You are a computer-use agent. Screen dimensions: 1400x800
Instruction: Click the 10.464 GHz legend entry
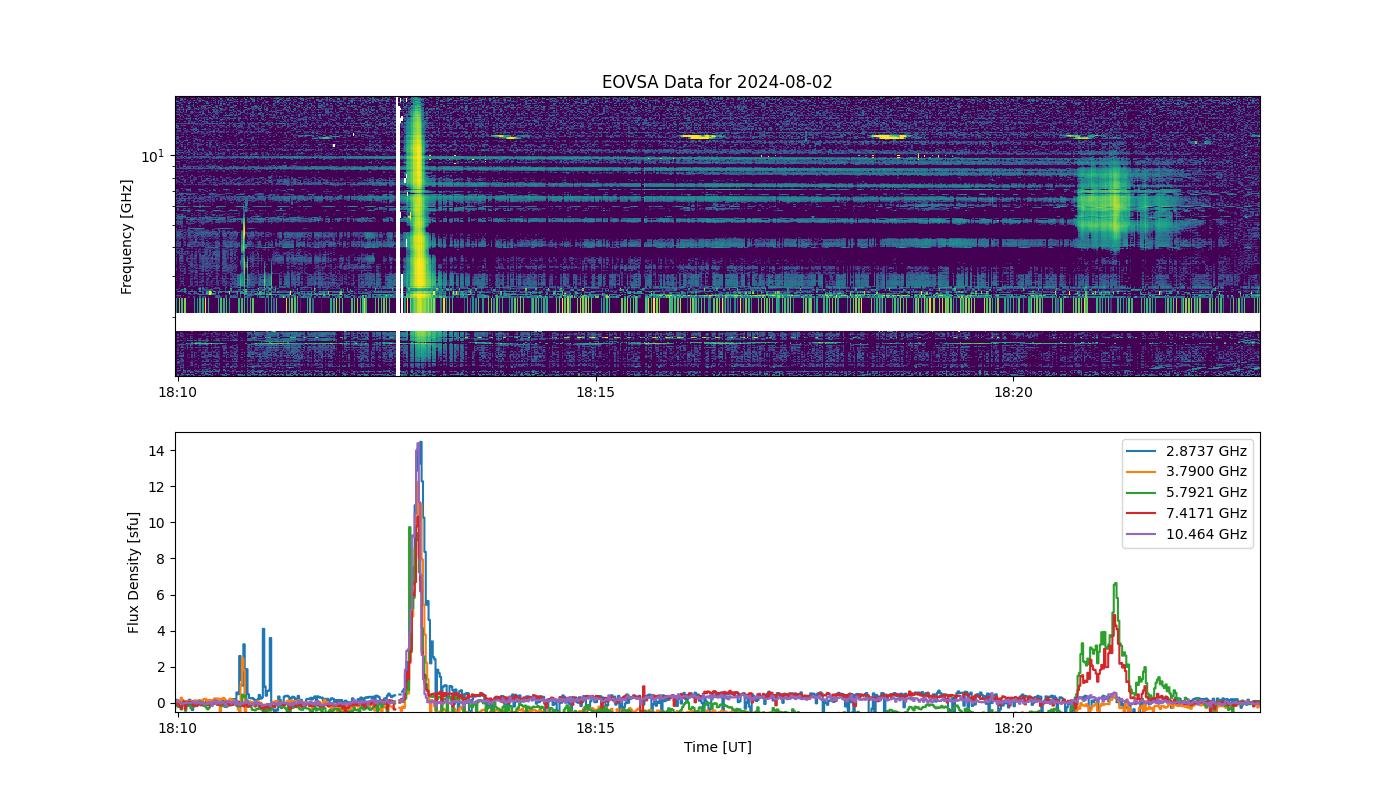1189,535
